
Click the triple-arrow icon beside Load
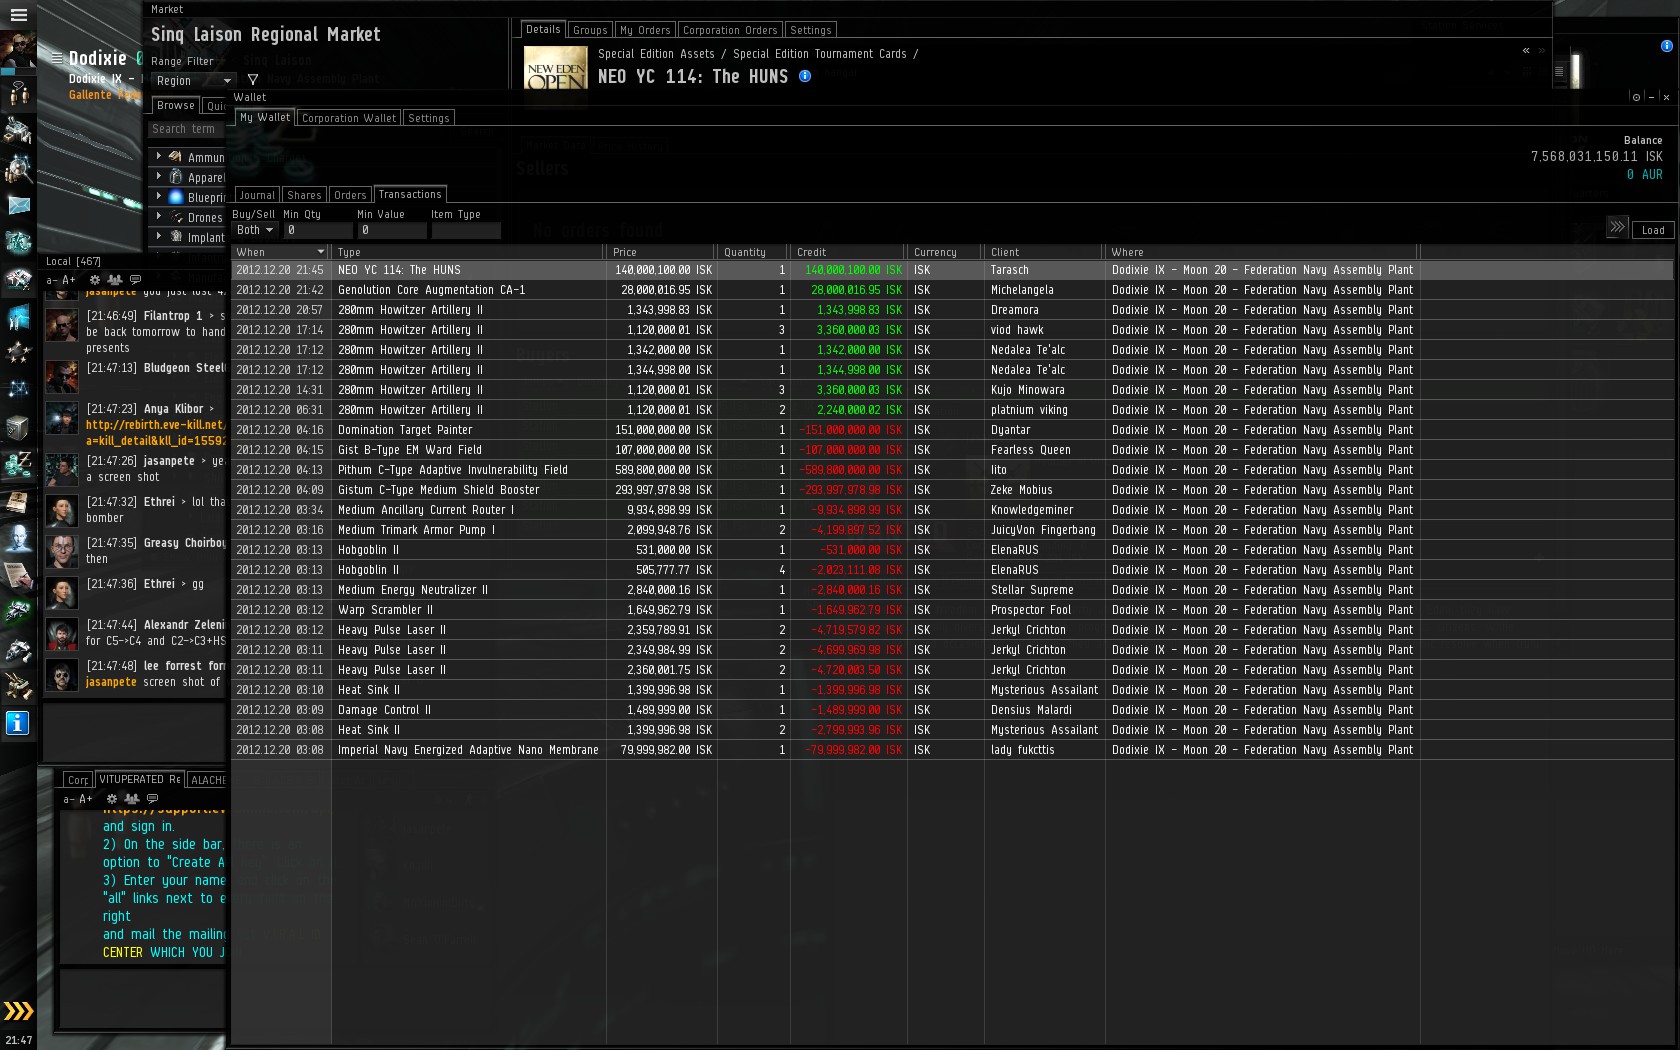click(1617, 228)
